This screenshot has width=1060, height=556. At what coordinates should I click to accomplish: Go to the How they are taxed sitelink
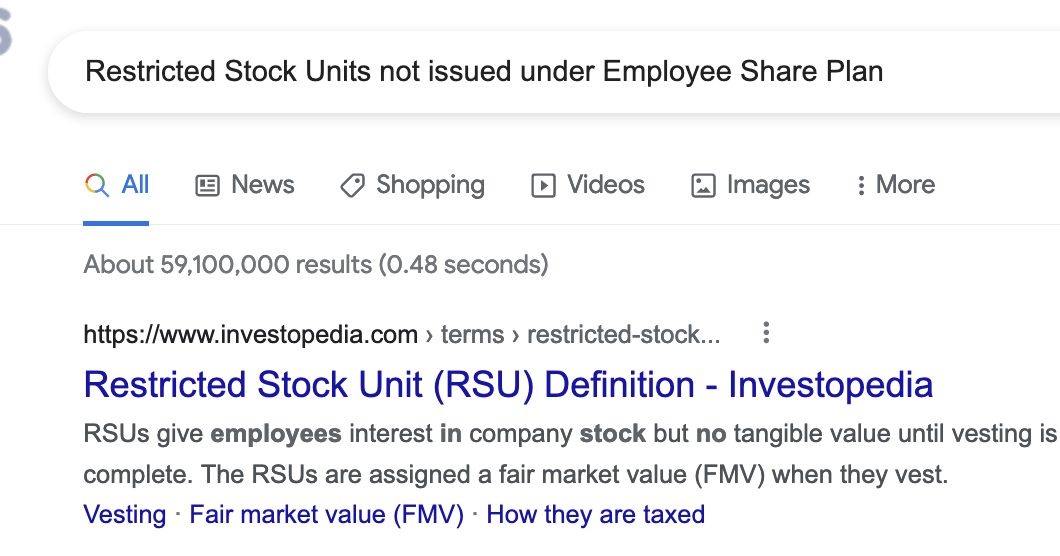tap(595, 515)
